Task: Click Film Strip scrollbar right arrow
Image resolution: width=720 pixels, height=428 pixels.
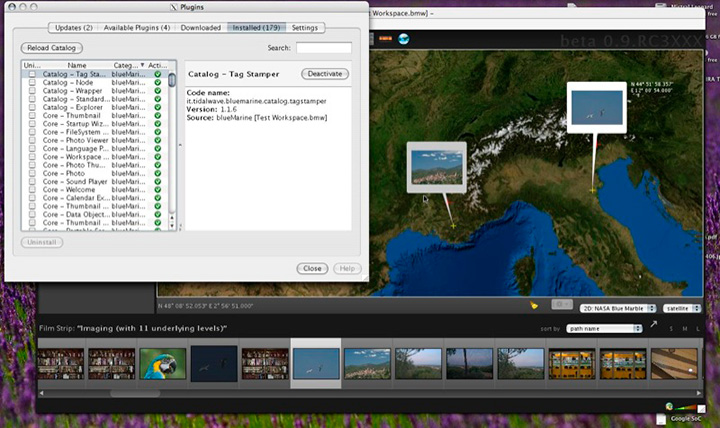Action: 699,393
